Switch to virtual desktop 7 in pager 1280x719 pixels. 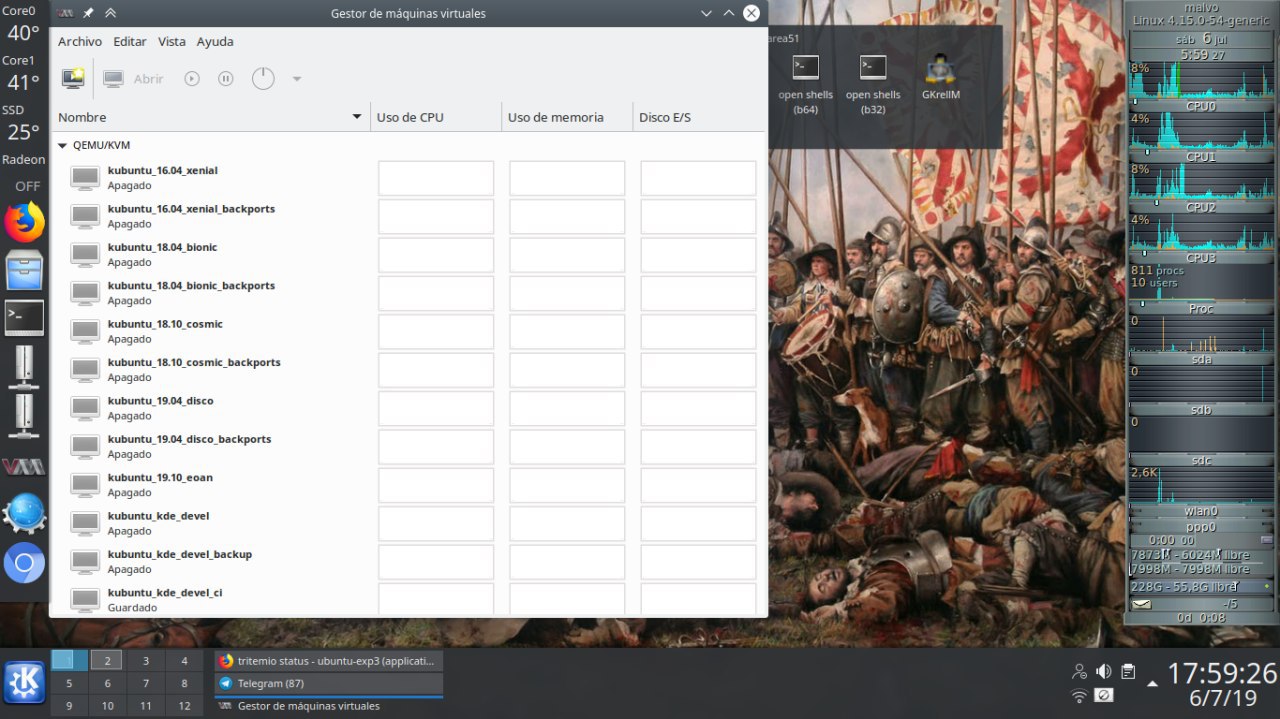pos(146,683)
